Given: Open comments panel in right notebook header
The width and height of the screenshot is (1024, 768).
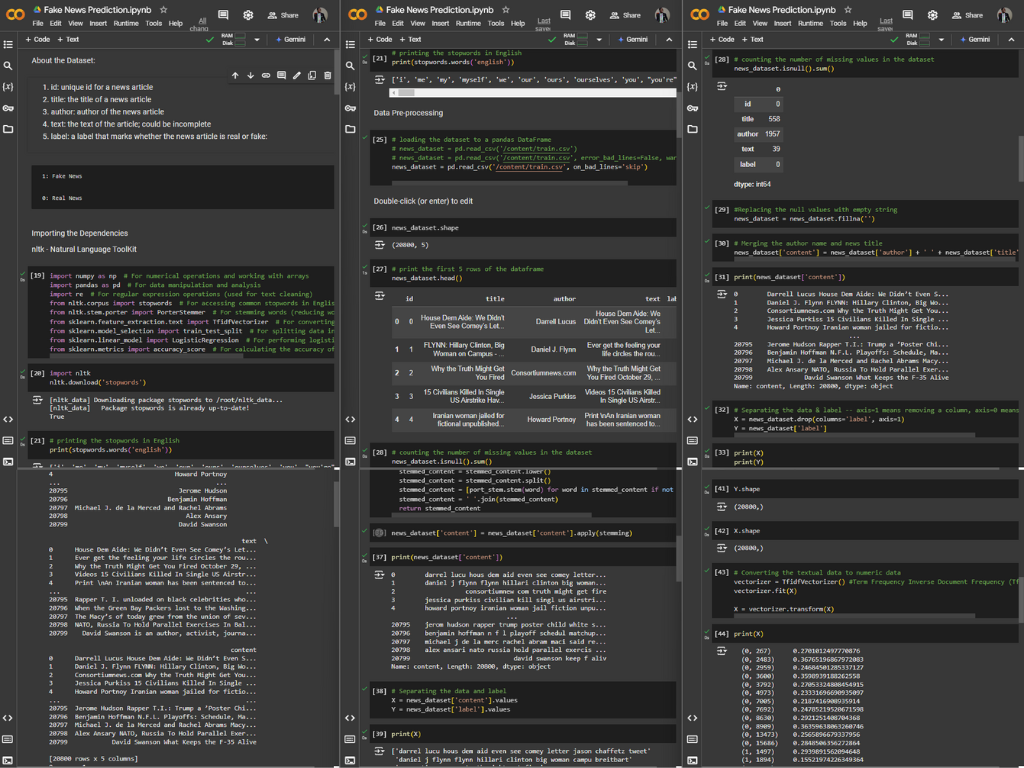Looking at the screenshot, I should [908, 15].
